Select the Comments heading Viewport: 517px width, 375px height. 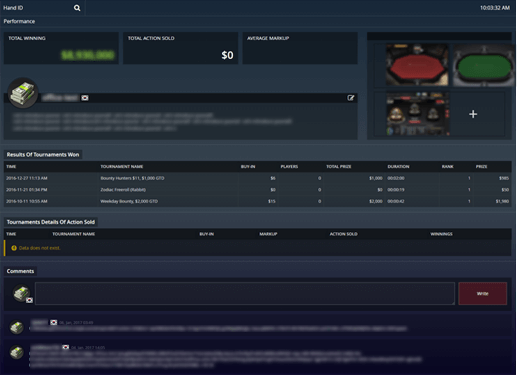pyautogui.click(x=20, y=271)
